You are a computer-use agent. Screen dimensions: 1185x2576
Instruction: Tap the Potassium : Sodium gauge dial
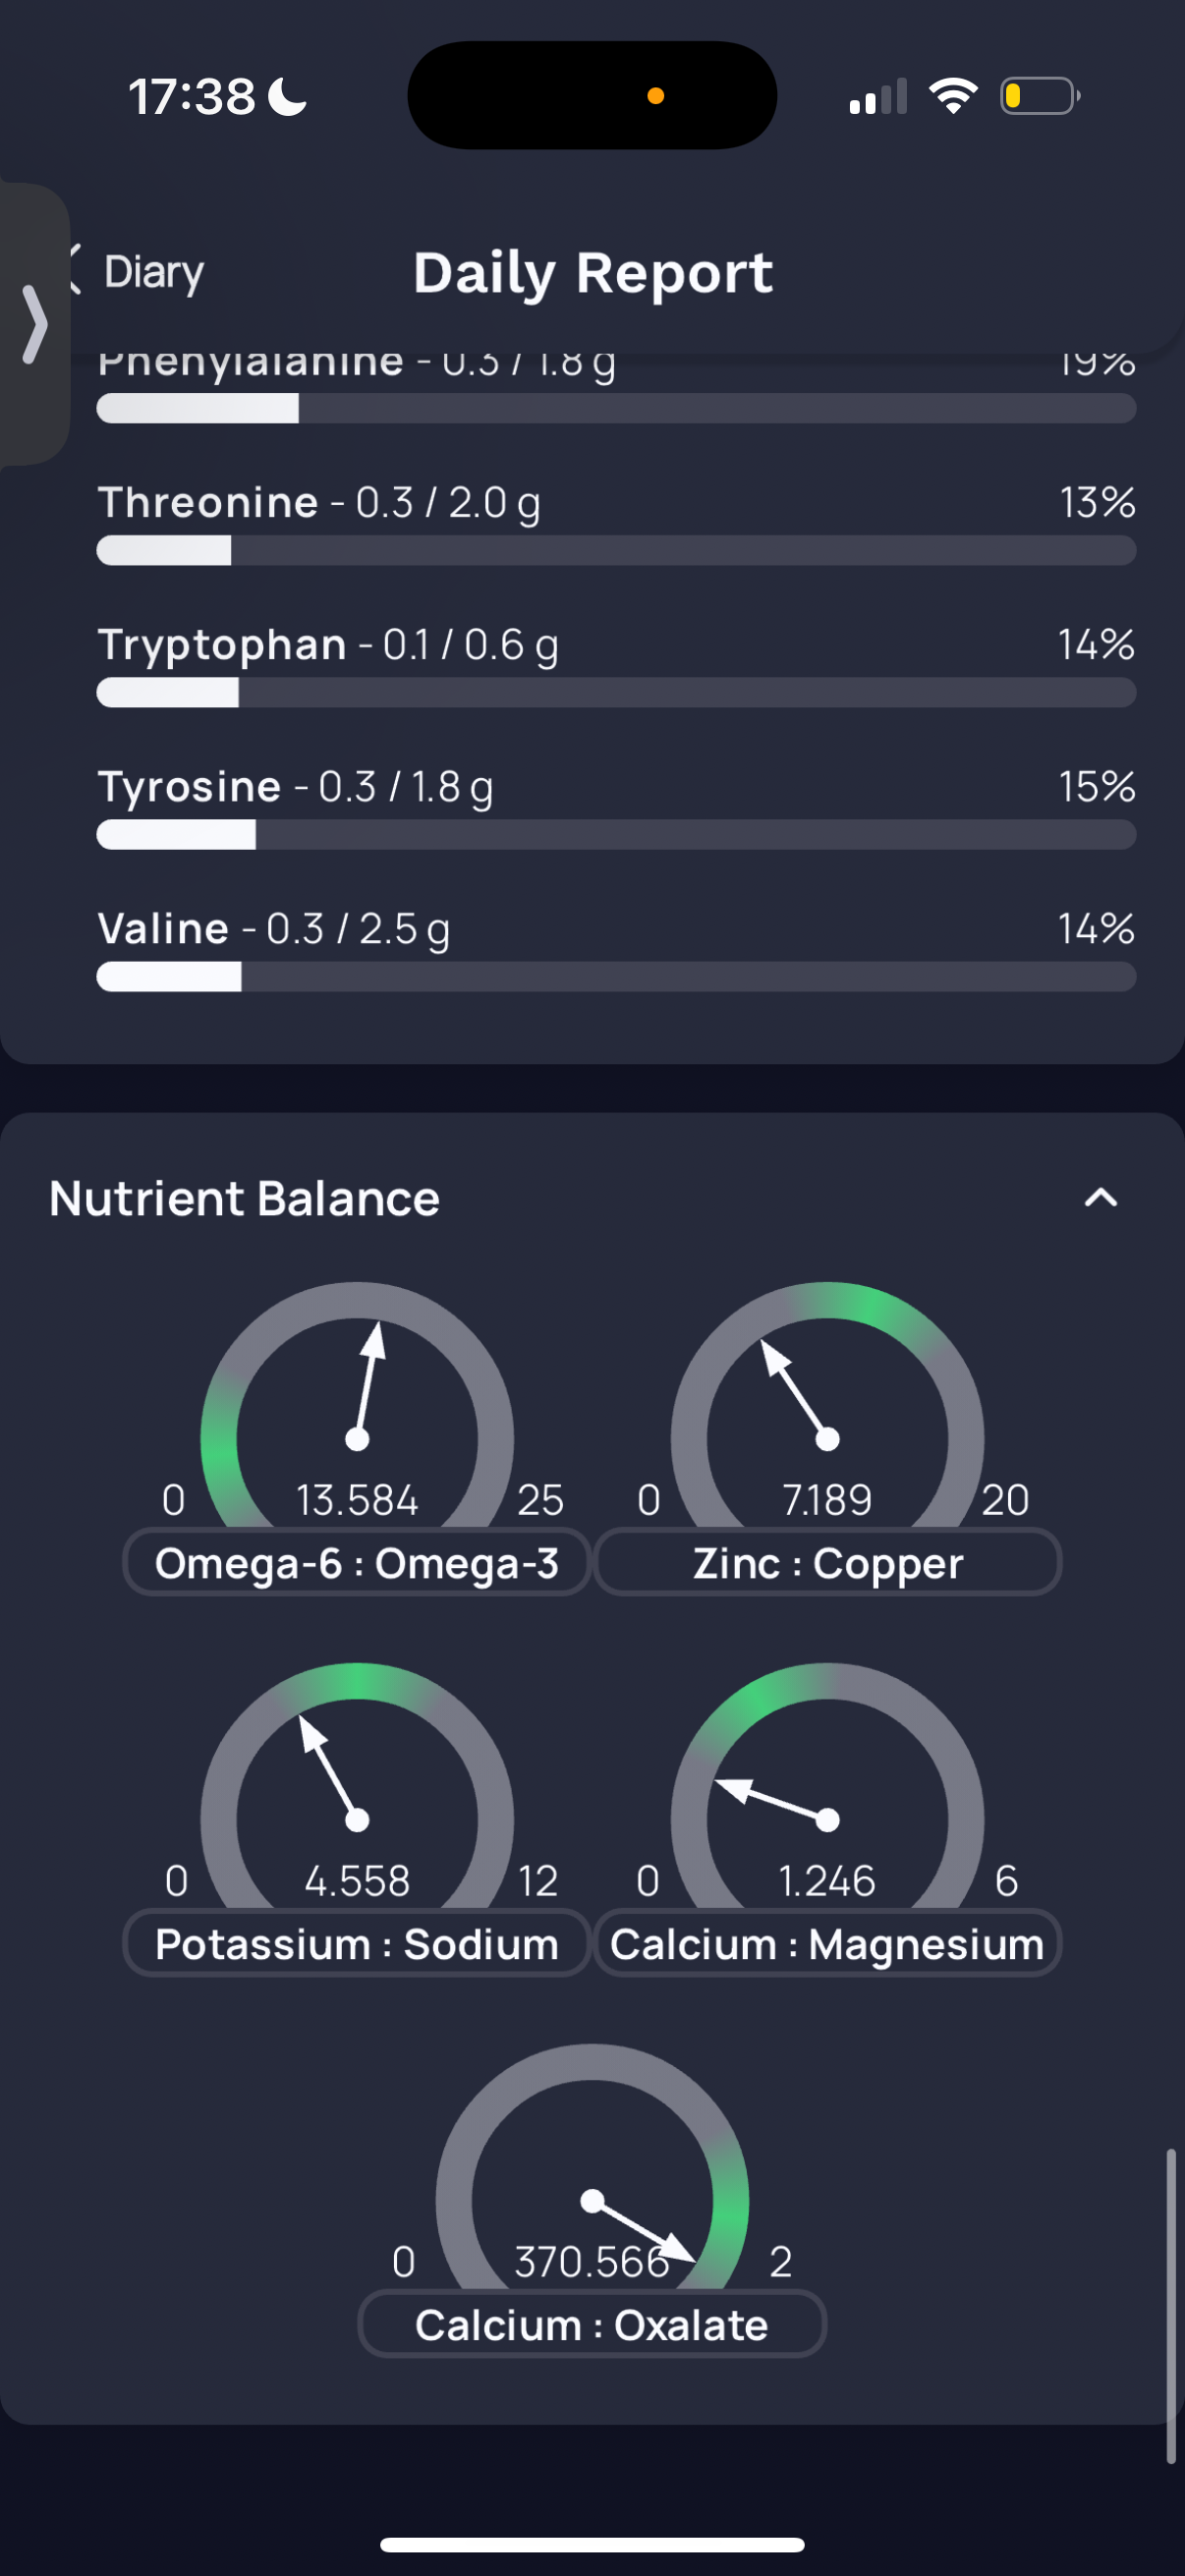[x=357, y=1786]
